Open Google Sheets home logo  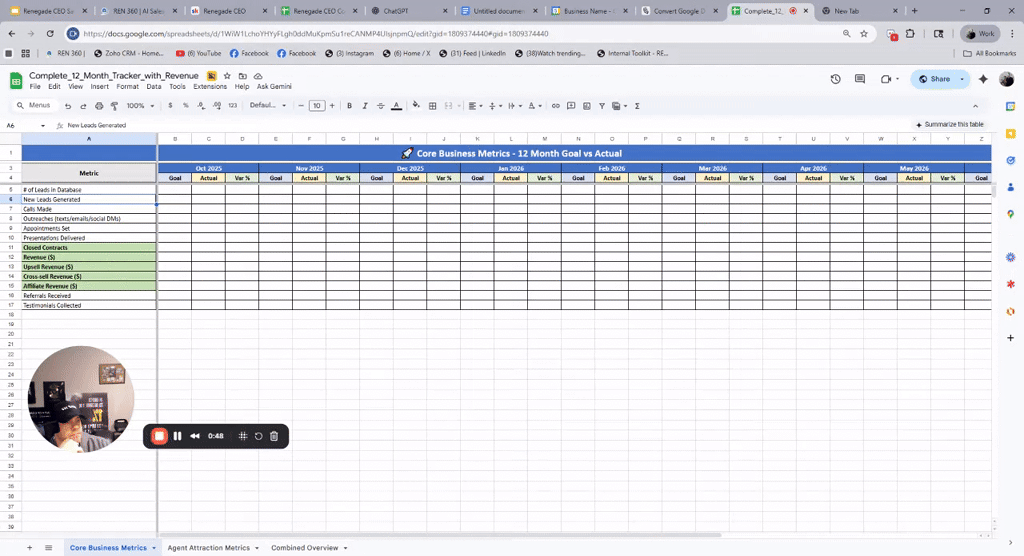[16, 80]
